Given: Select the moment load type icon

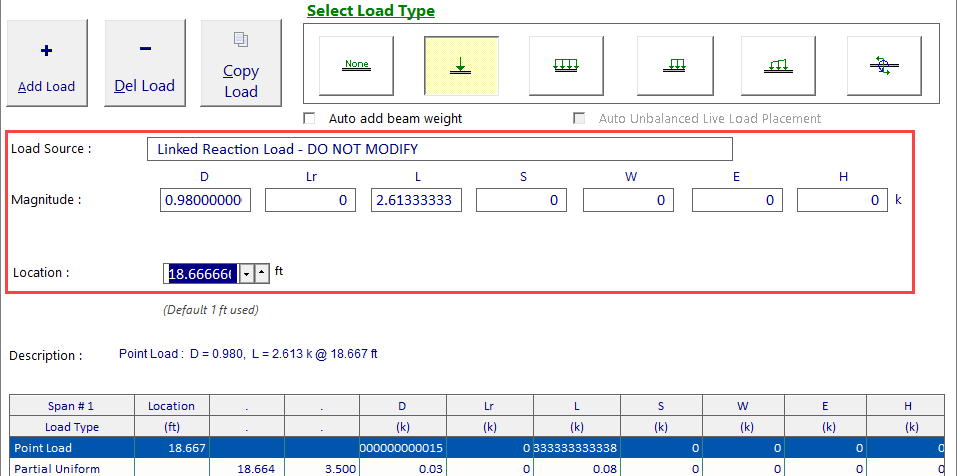Looking at the screenshot, I should [x=884, y=65].
